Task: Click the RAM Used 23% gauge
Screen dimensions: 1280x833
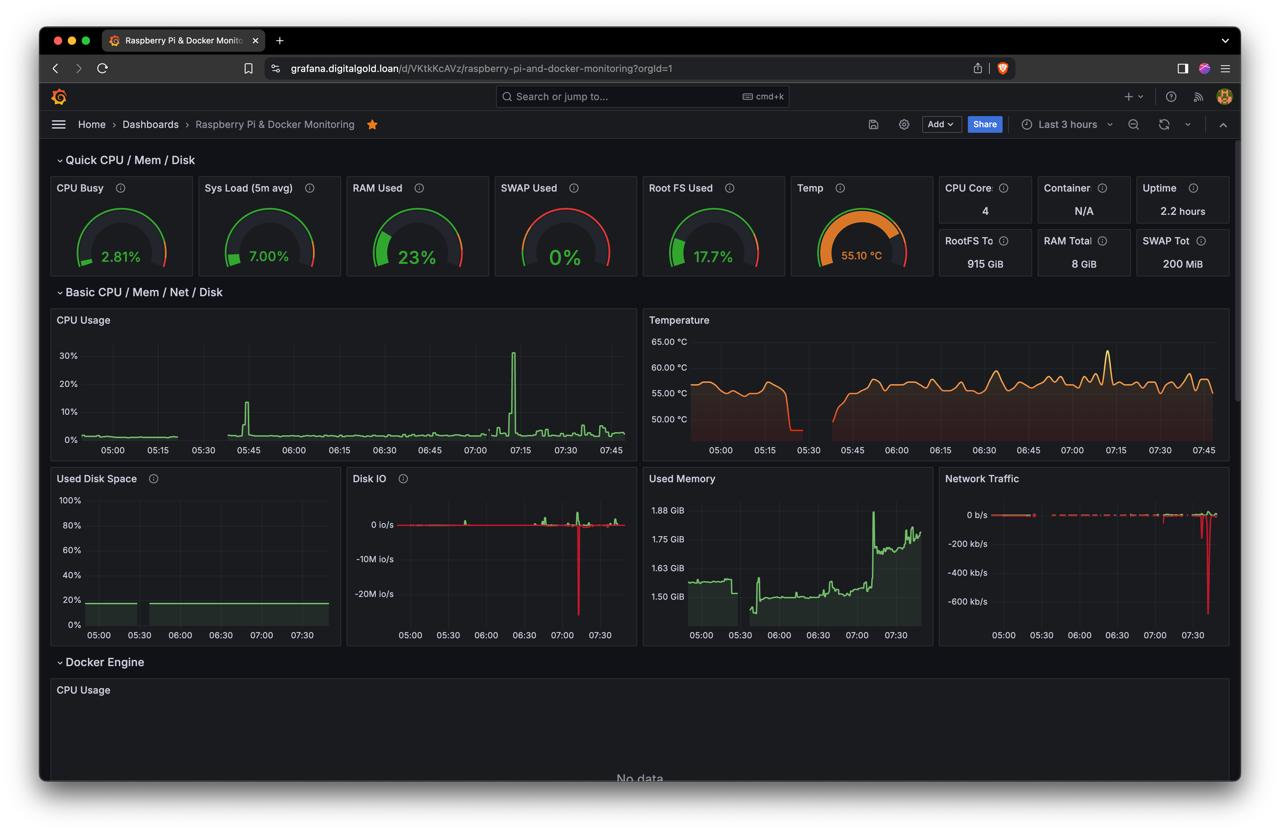Action: point(417,237)
